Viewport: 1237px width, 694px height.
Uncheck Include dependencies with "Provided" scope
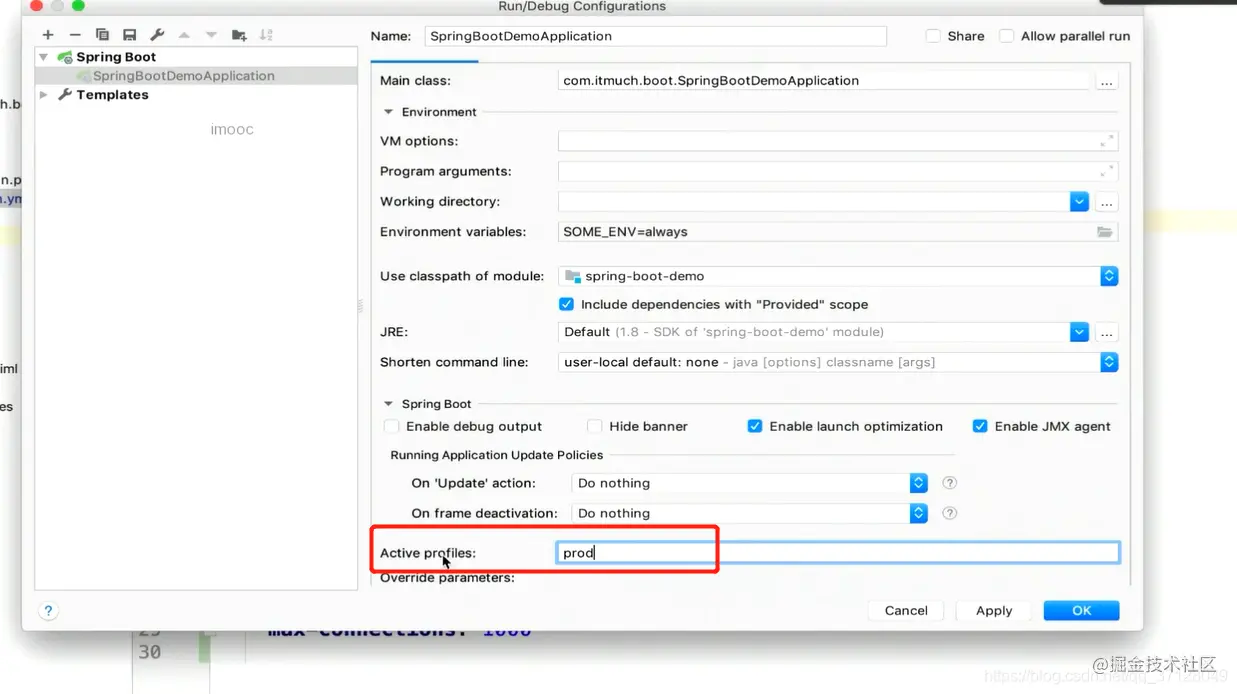[x=567, y=304]
